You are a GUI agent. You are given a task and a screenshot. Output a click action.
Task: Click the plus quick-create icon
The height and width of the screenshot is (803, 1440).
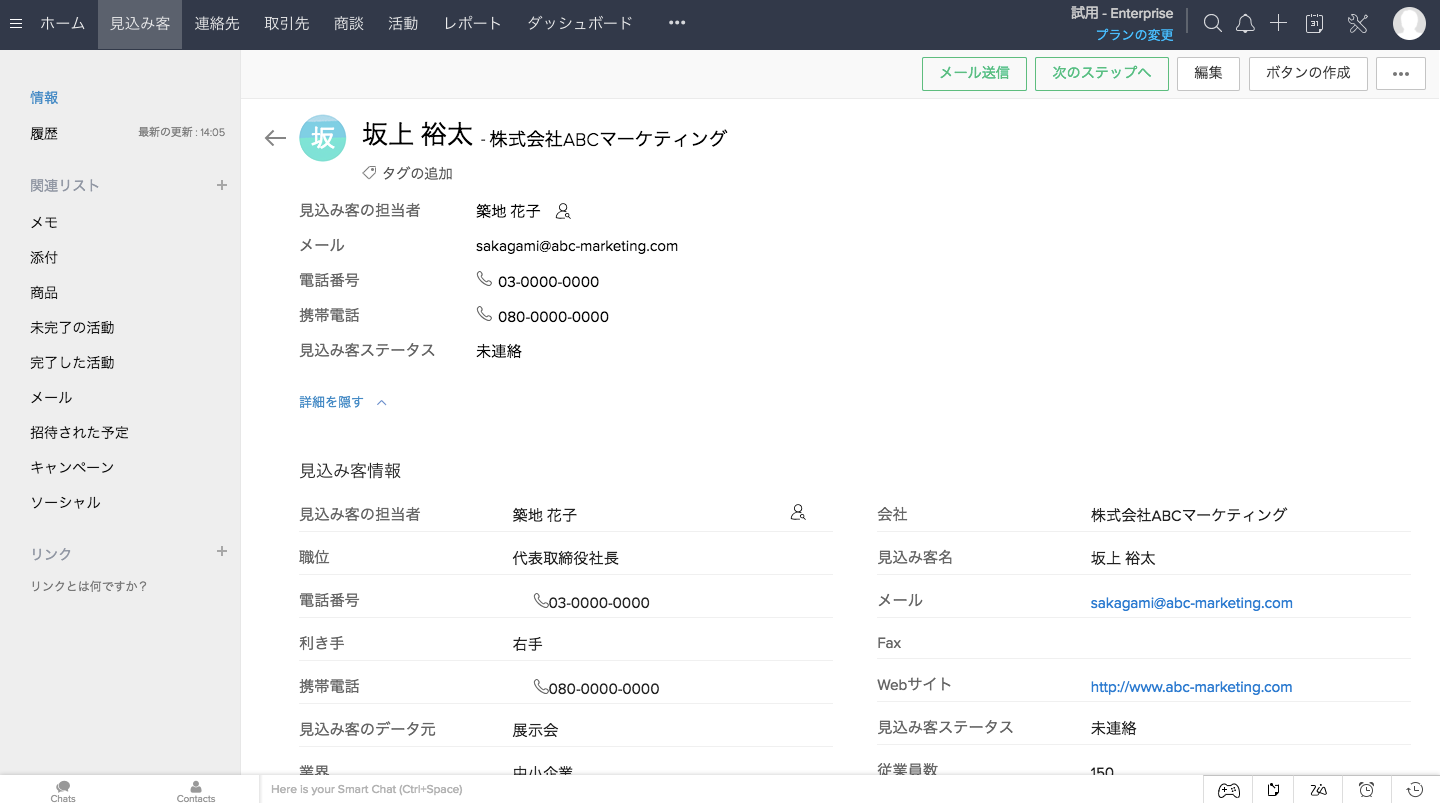coord(1278,23)
